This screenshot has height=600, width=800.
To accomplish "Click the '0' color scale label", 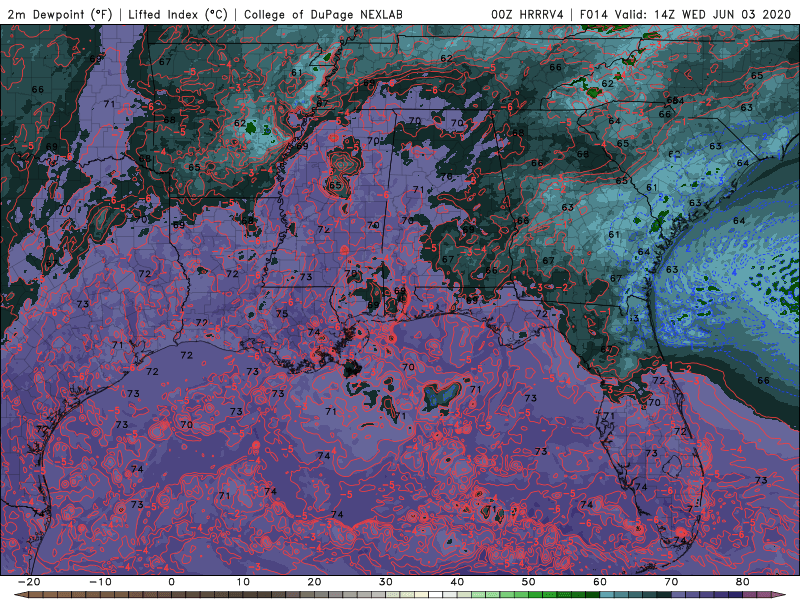I will coord(171,582).
